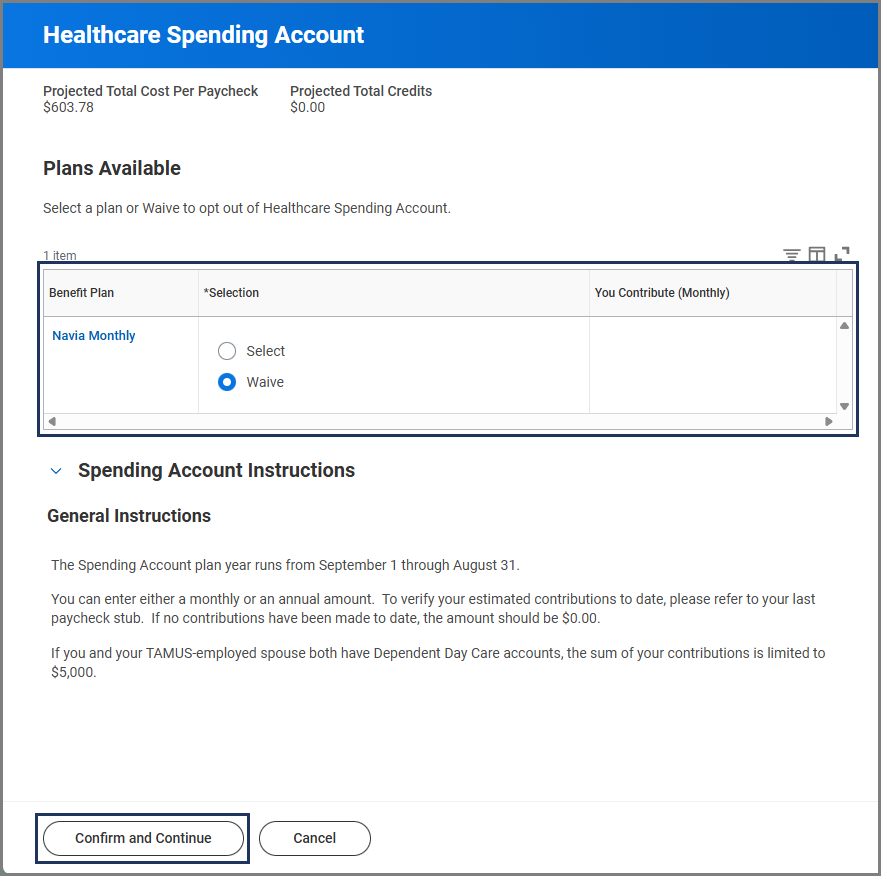Click the scroll-down arrow in the table
The image size is (881, 876).
coord(844,406)
